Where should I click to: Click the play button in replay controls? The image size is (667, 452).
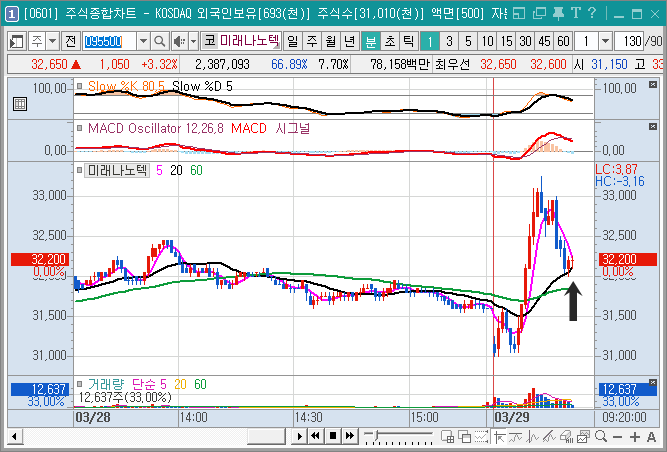pos(299,436)
